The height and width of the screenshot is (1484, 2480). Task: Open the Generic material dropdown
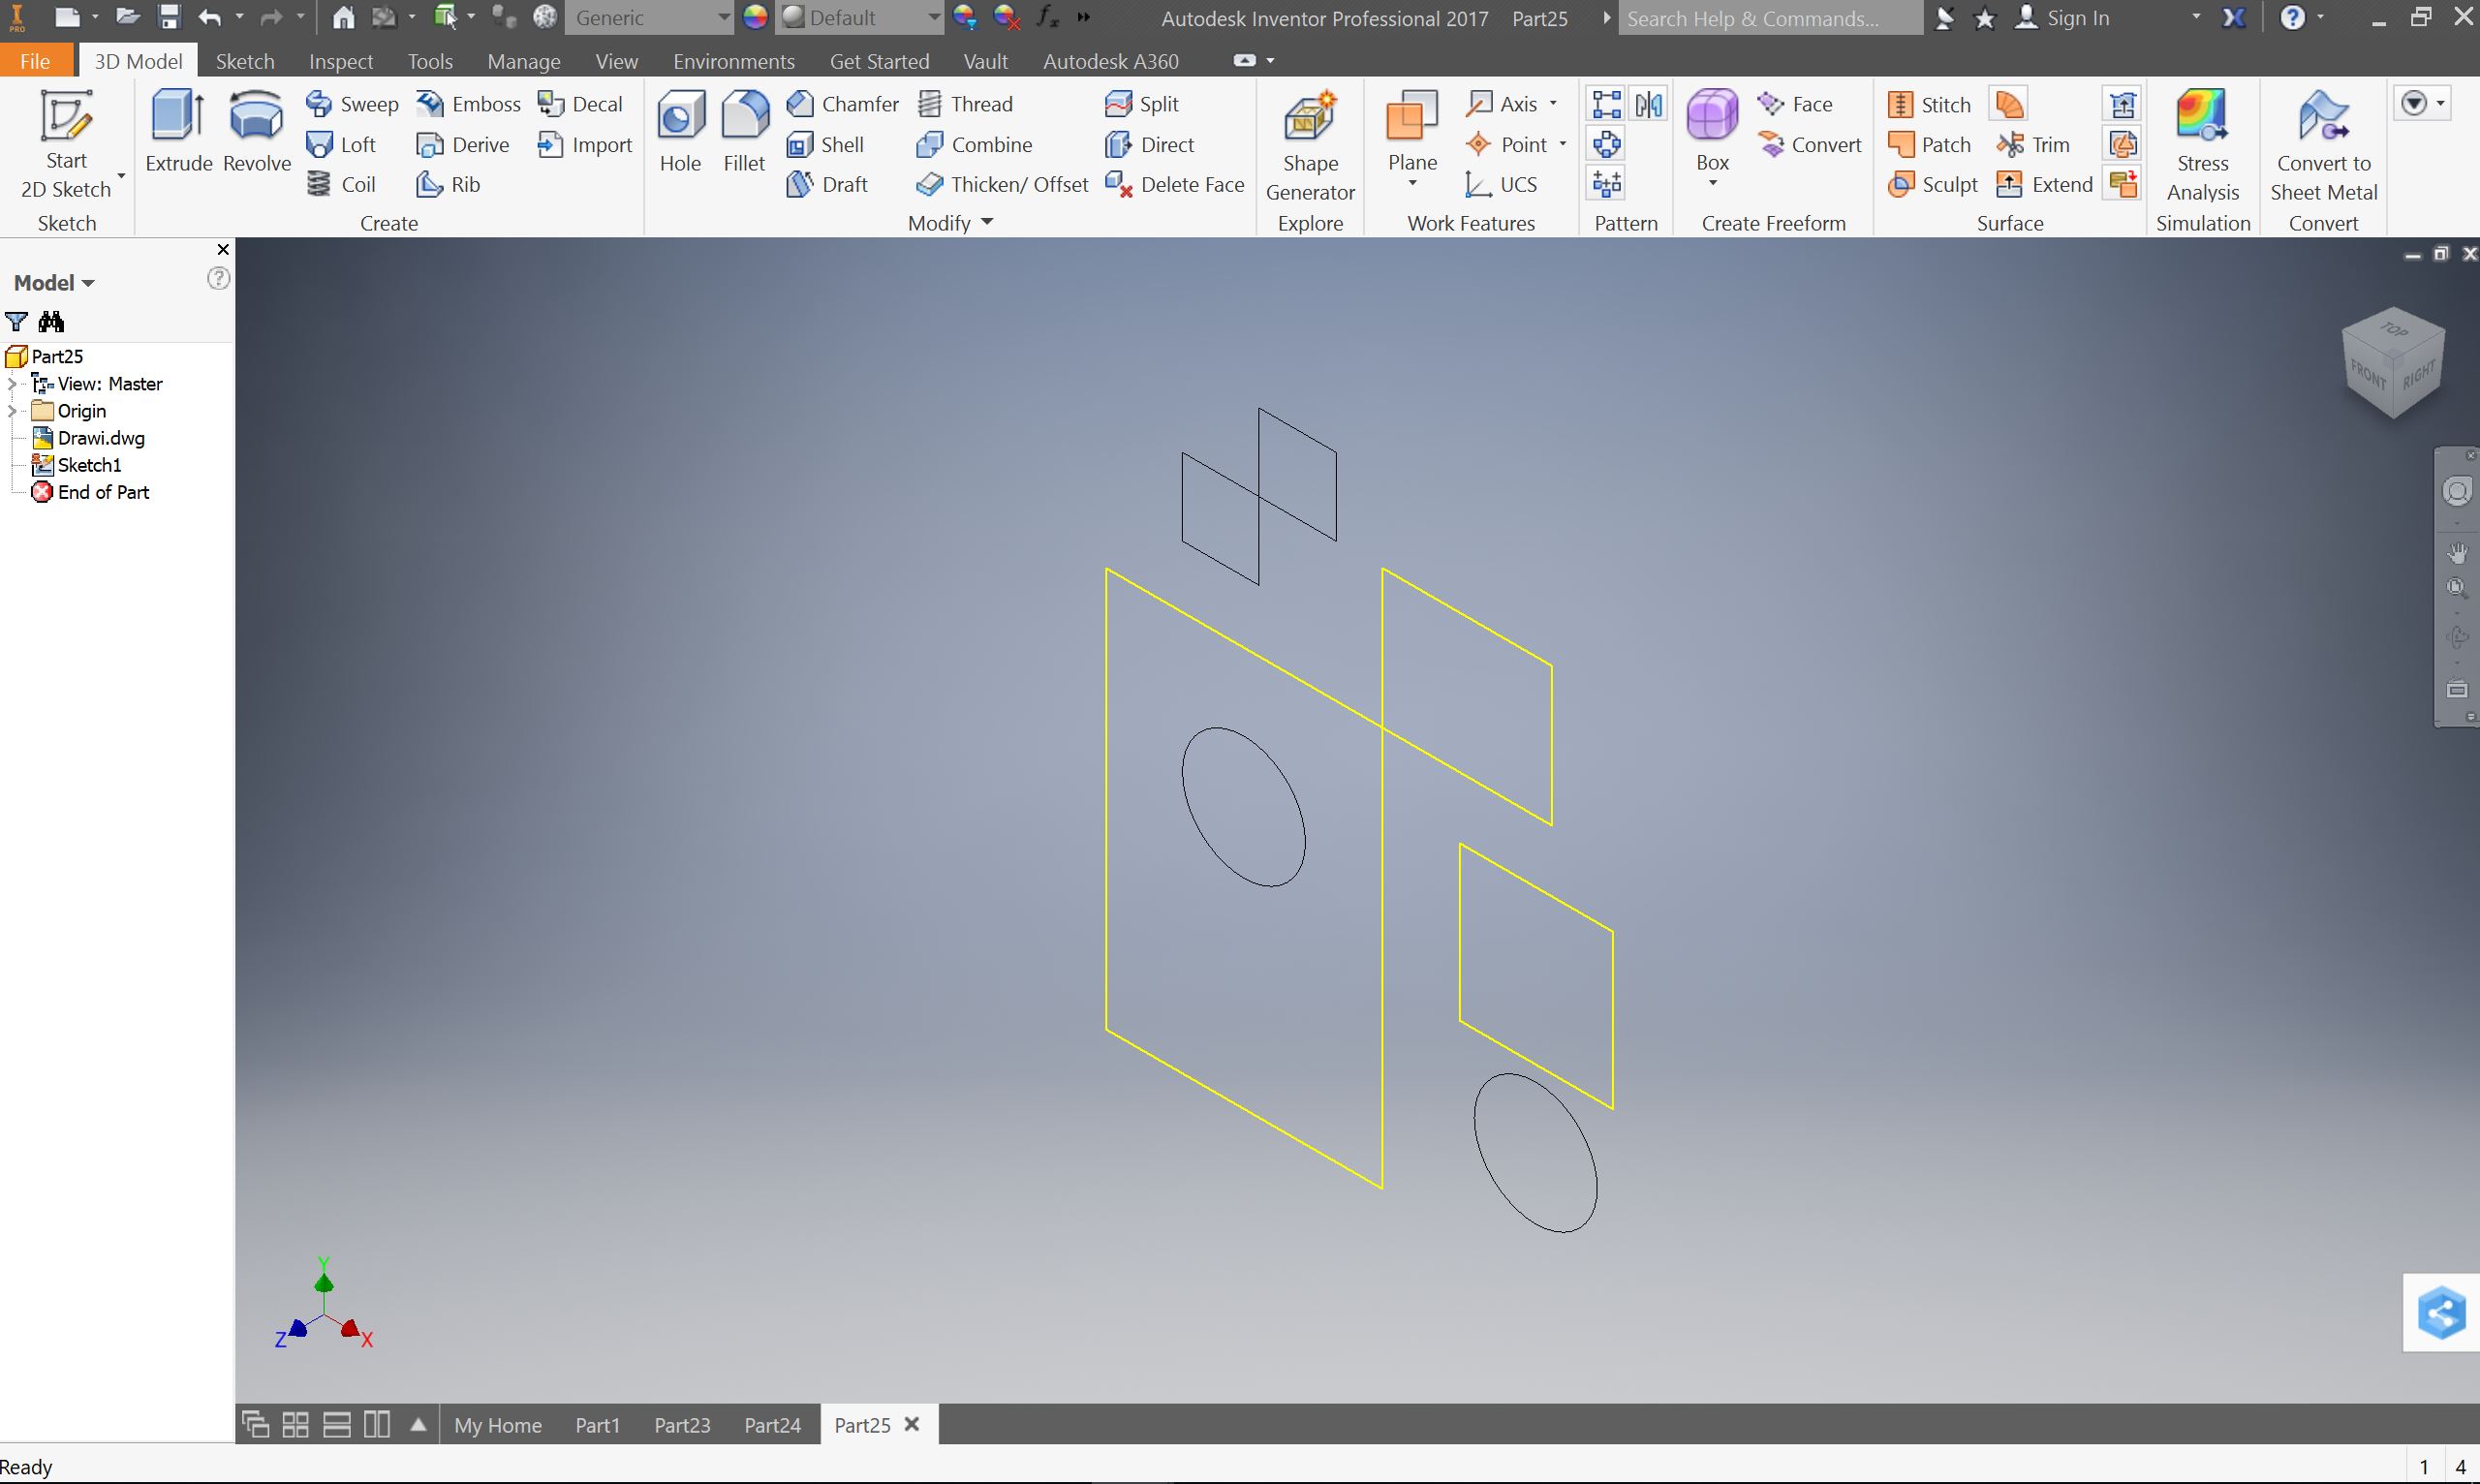point(723,18)
